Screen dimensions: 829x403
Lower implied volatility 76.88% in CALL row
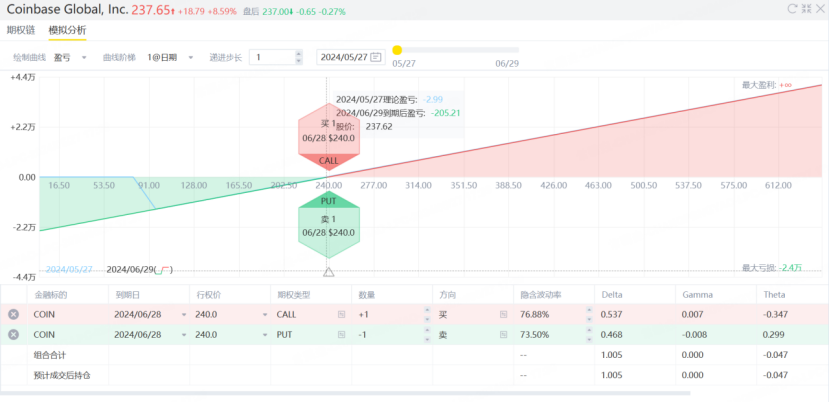(x=589, y=318)
